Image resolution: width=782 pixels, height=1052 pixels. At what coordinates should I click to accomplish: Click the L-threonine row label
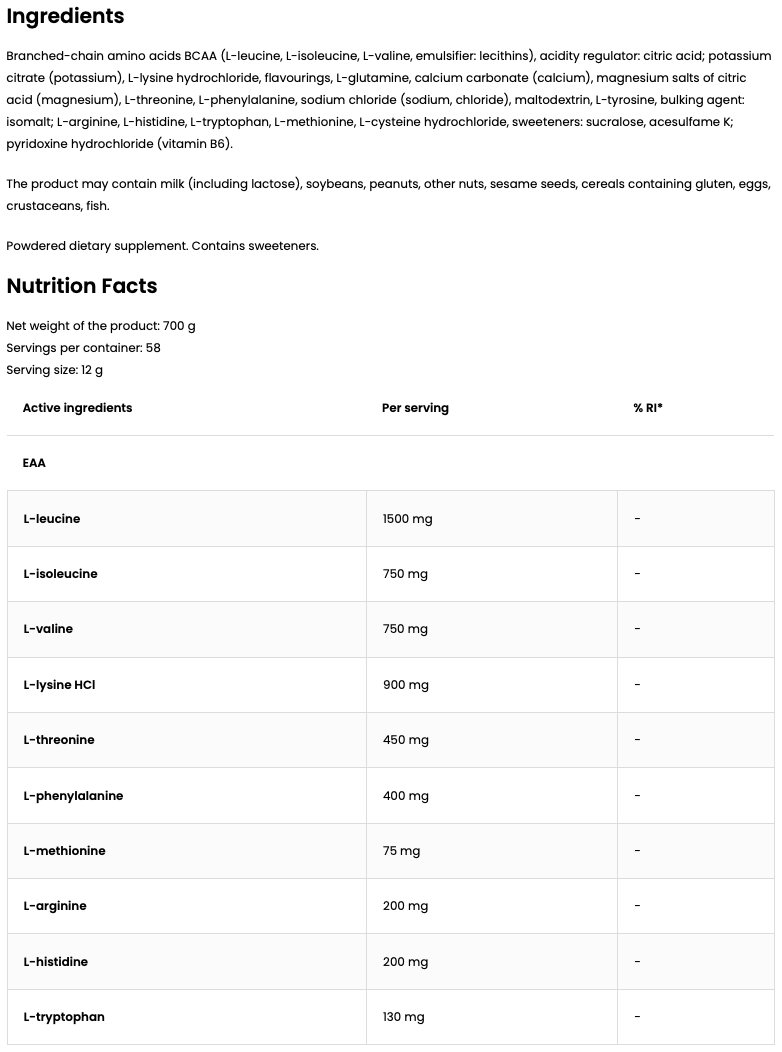pyautogui.click(x=59, y=740)
